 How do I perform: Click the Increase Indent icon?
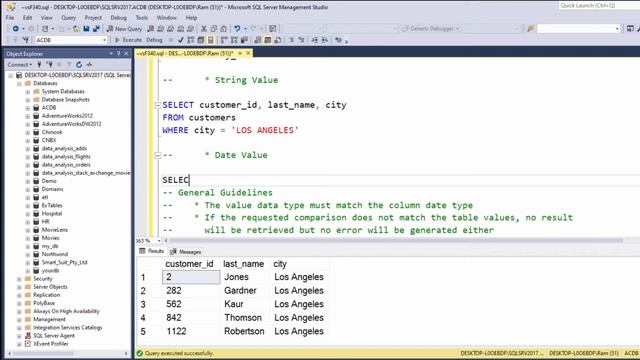(x=324, y=40)
